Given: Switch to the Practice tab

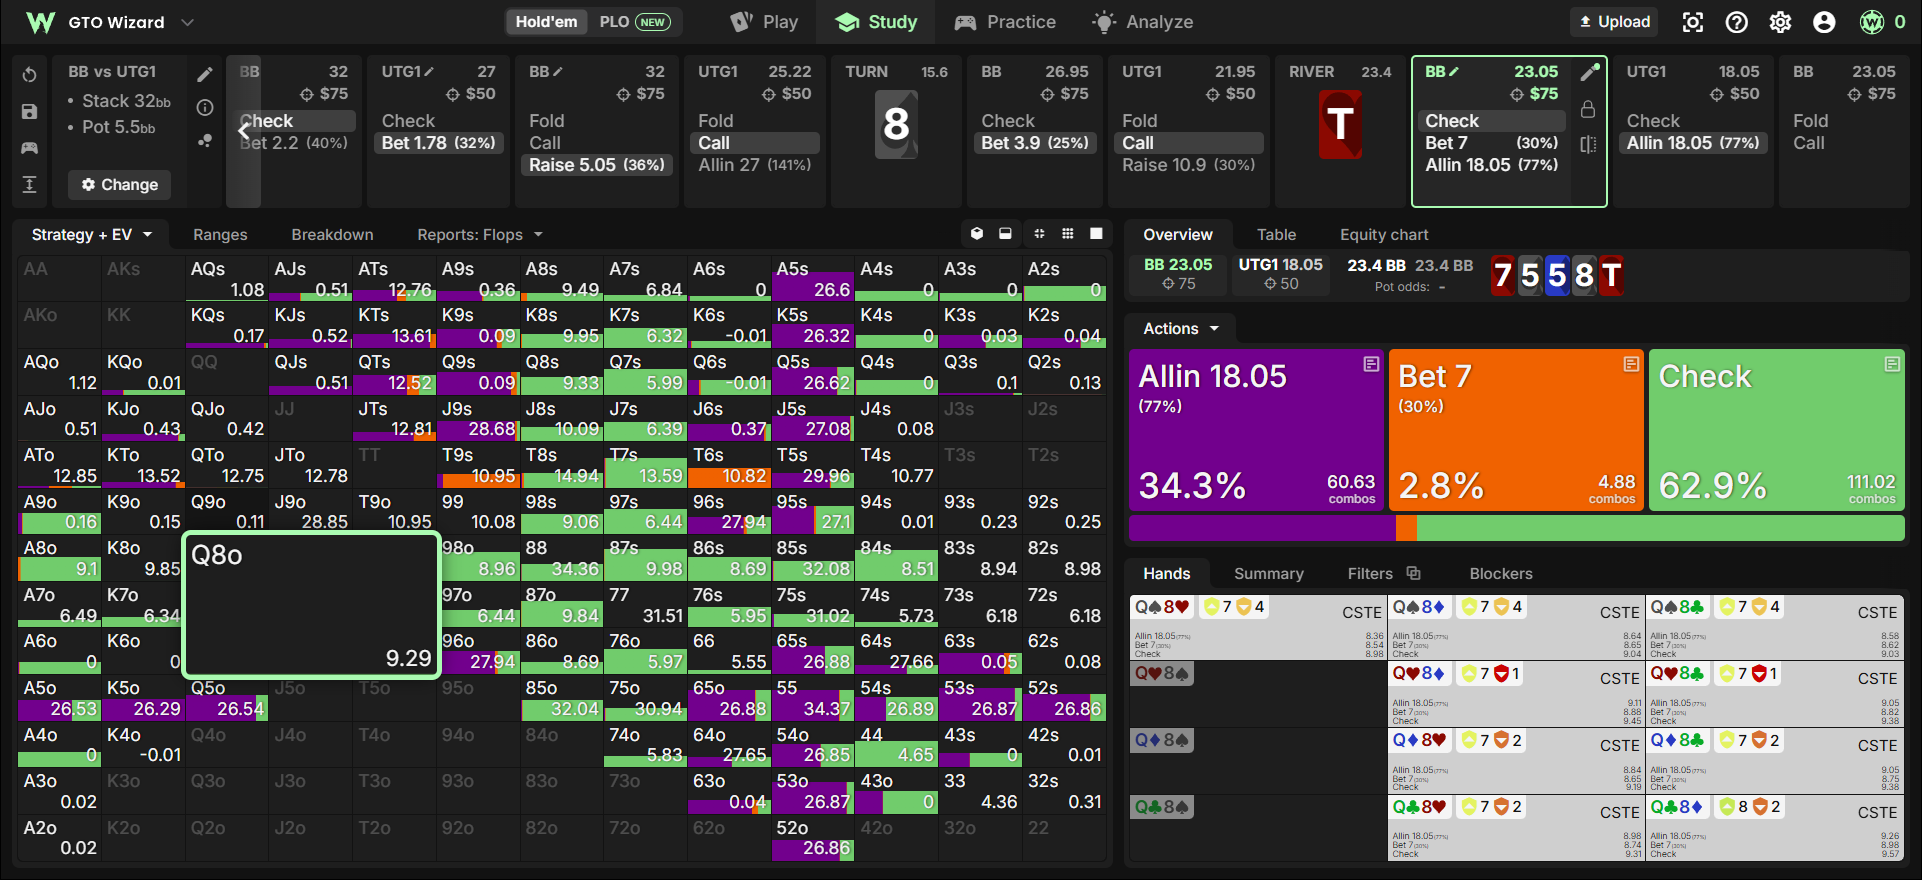Looking at the screenshot, I should (x=1006, y=22).
